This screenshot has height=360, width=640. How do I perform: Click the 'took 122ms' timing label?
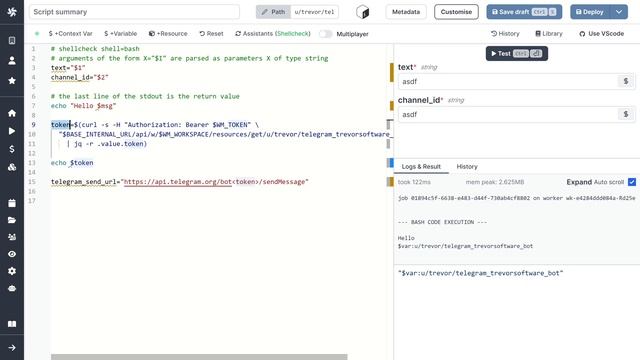(414, 182)
